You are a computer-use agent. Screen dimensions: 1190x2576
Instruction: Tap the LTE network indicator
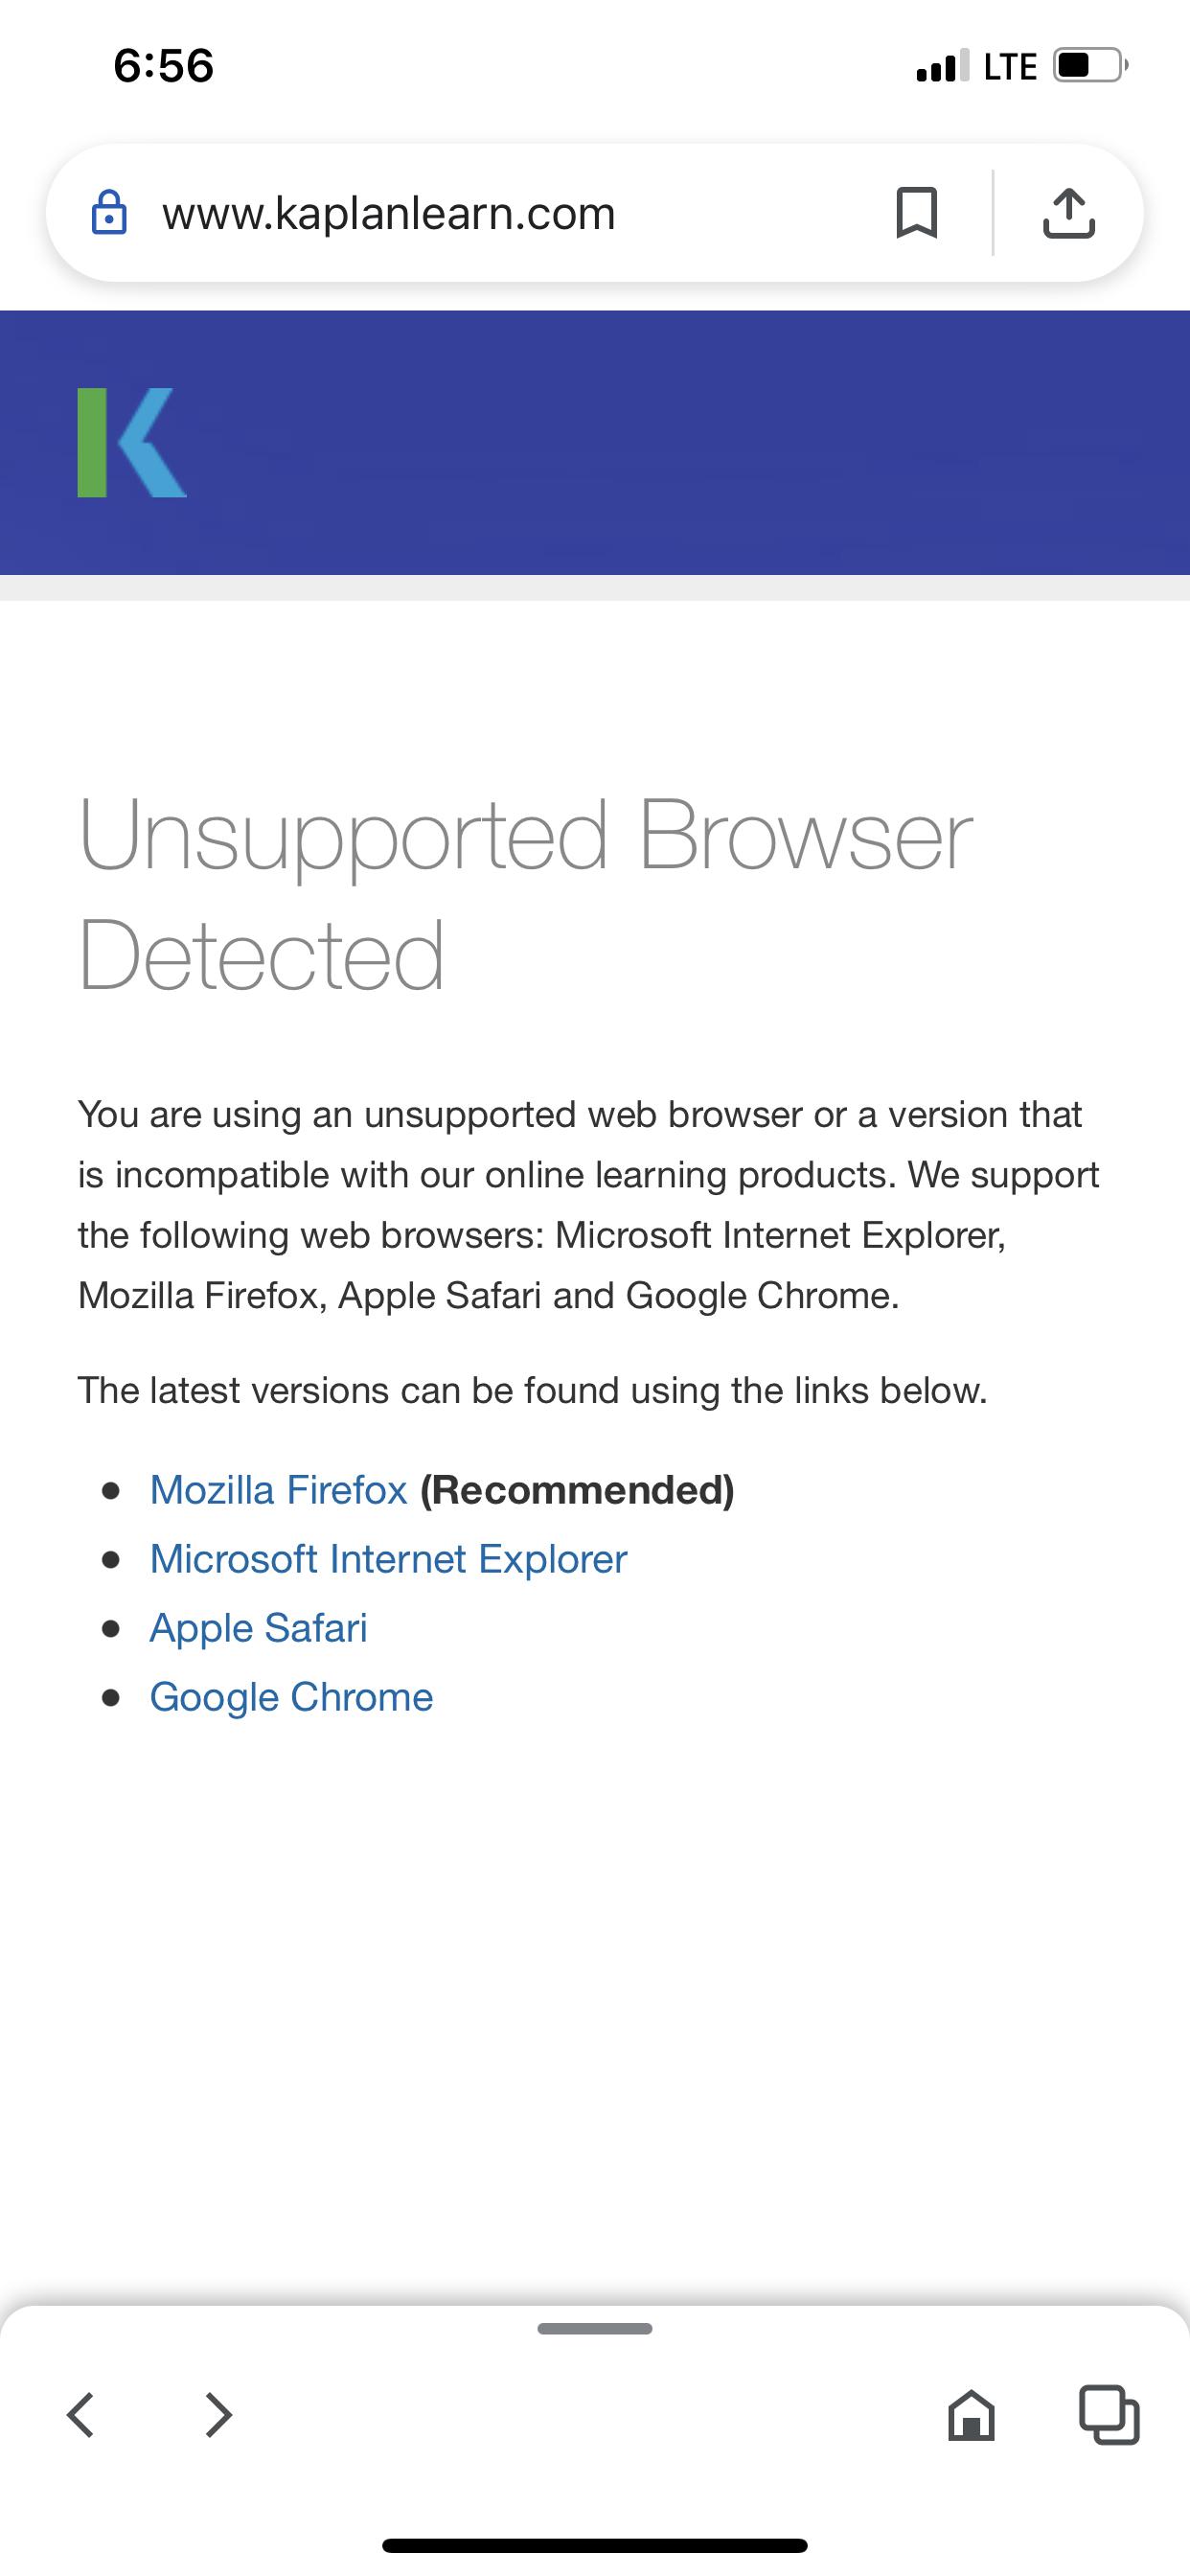point(1010,66)
